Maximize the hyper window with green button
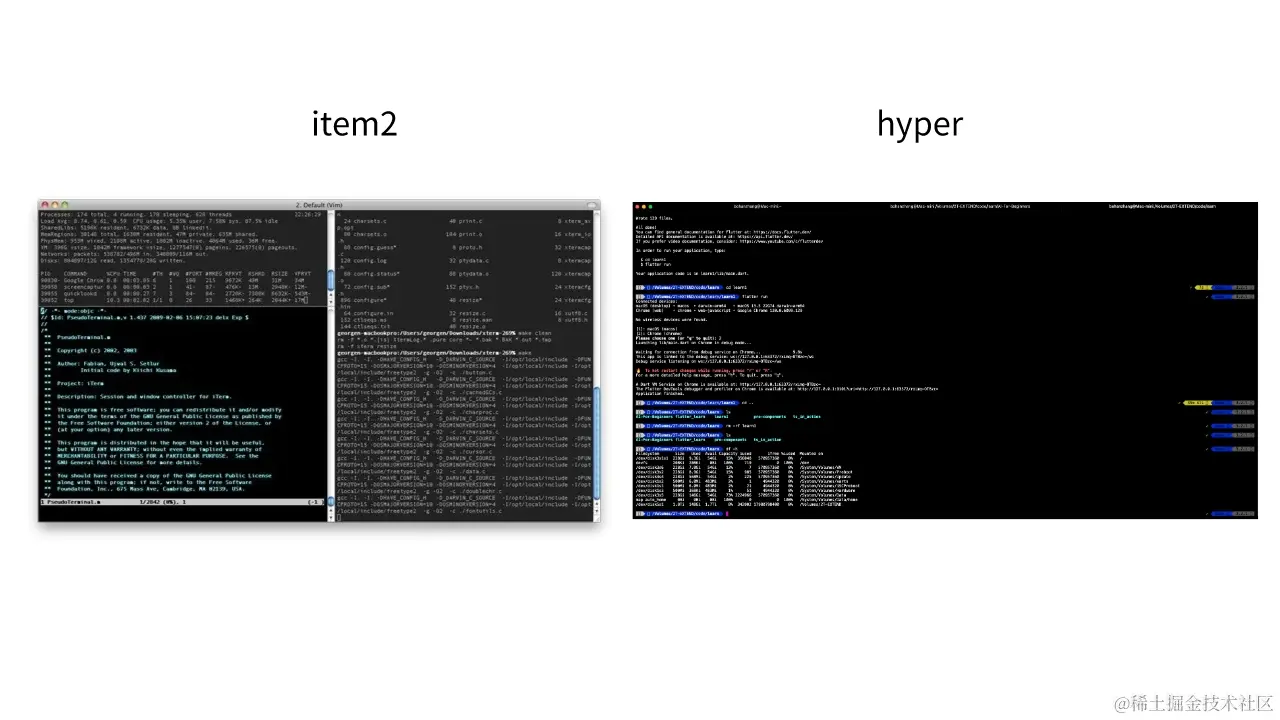The image size is (1280, 720). click(651, 206)
